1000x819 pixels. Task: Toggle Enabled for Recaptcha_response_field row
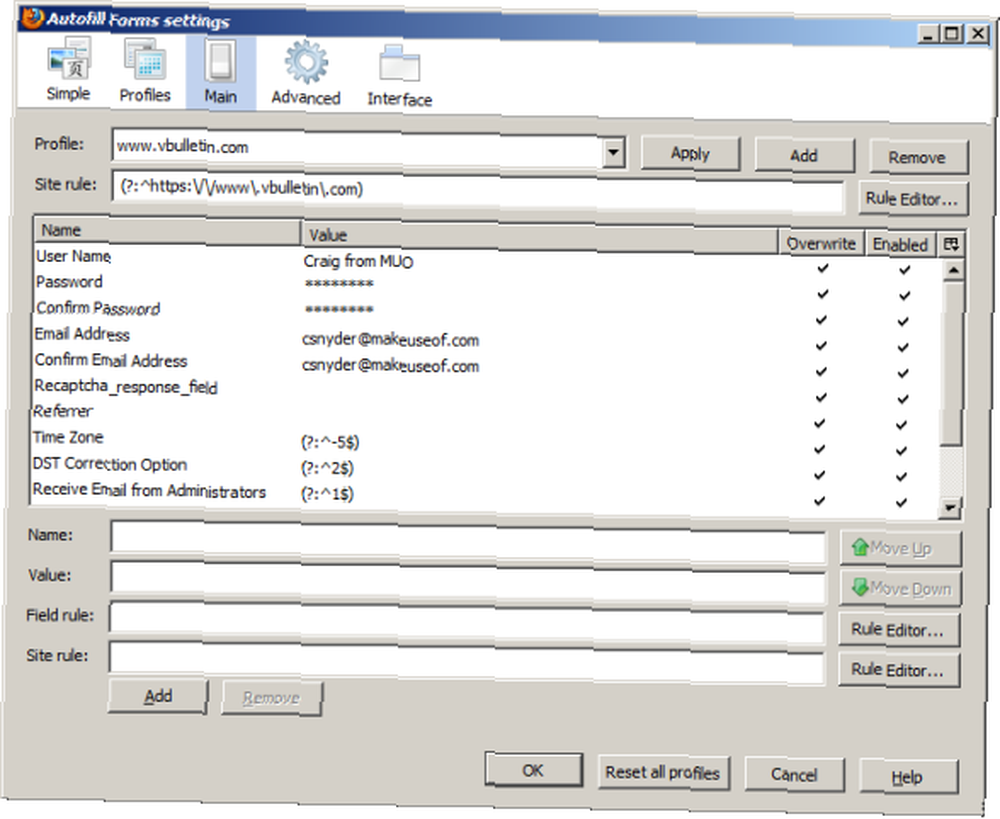coord(902,399)
